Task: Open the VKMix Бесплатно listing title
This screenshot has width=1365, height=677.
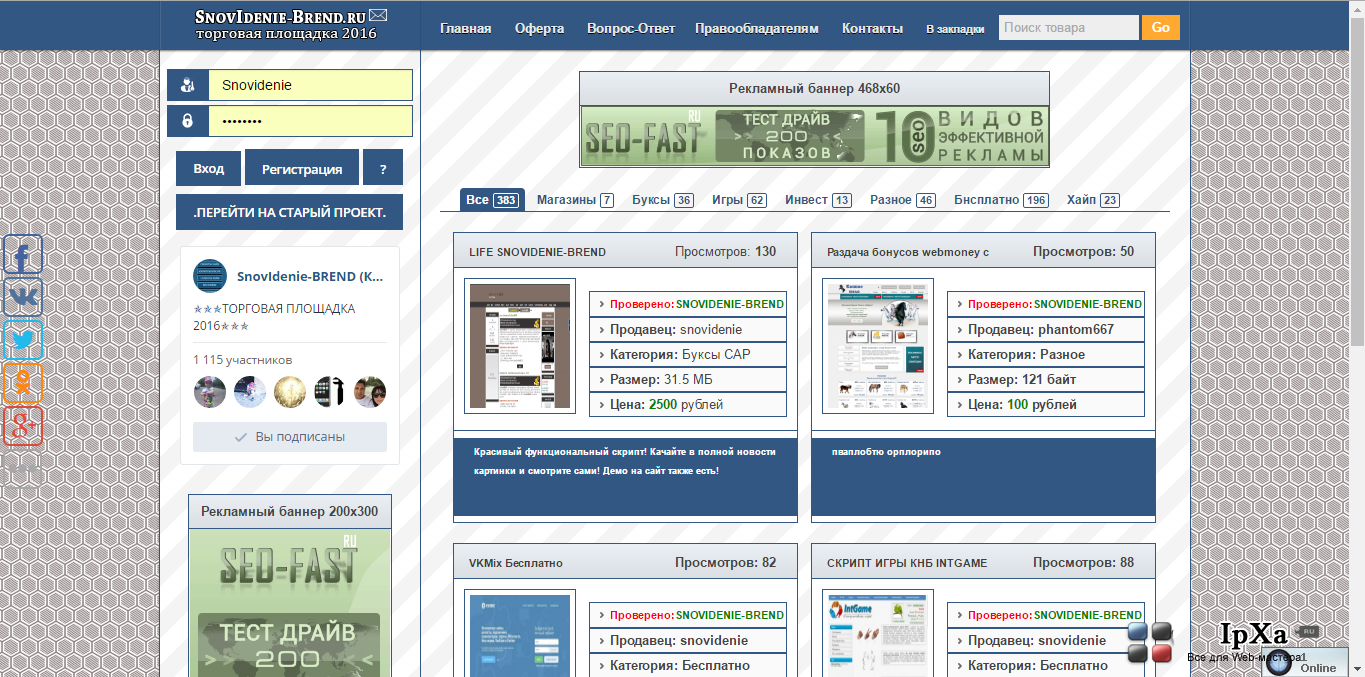Action: (516, 563)
